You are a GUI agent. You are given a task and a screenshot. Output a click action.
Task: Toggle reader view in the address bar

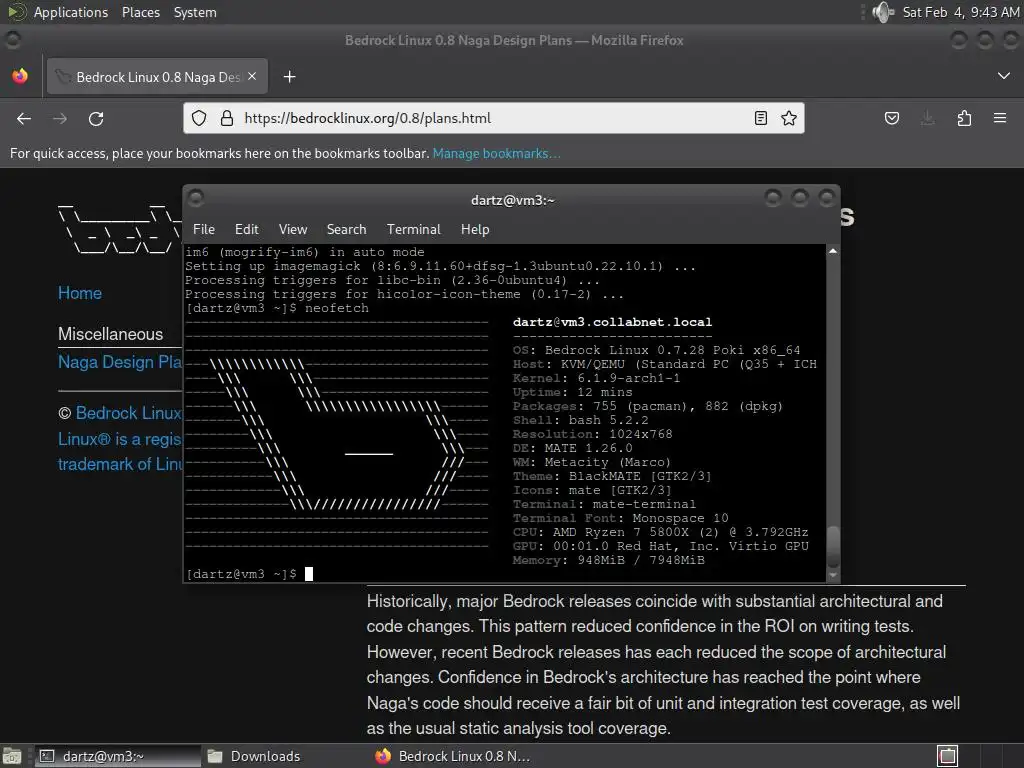(761, 118)
